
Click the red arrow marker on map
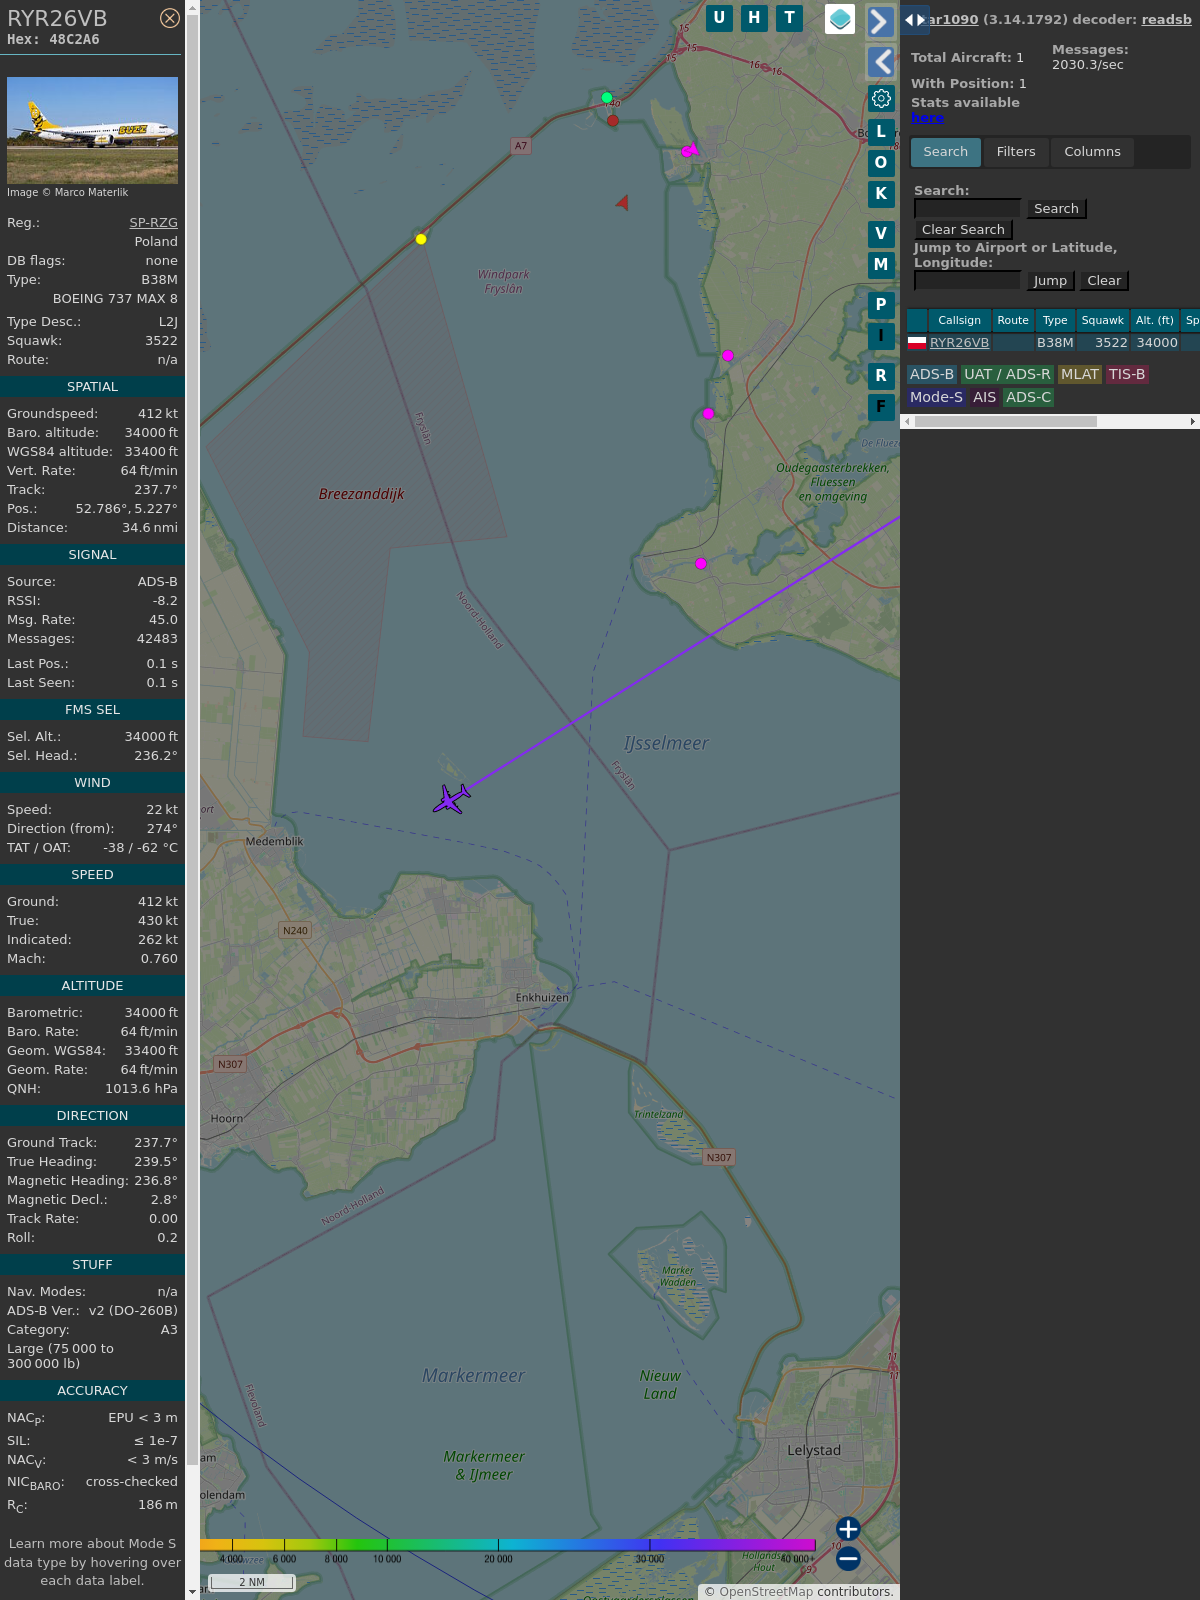click(x=622, y=203)
